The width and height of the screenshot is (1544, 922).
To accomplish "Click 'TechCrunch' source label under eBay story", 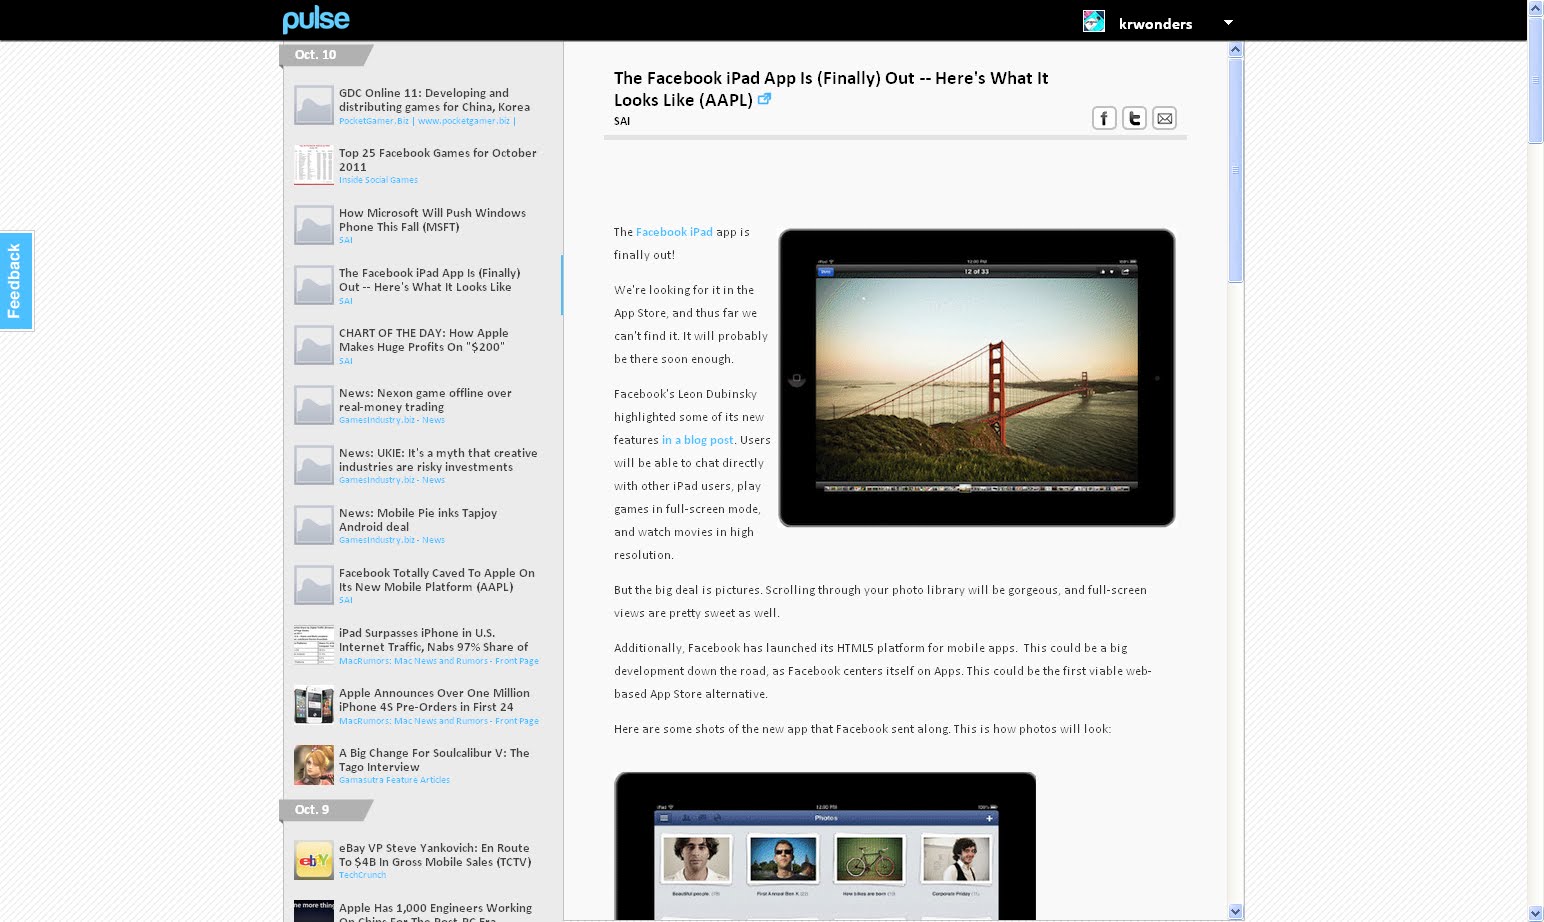I will (x=362, y=875).
